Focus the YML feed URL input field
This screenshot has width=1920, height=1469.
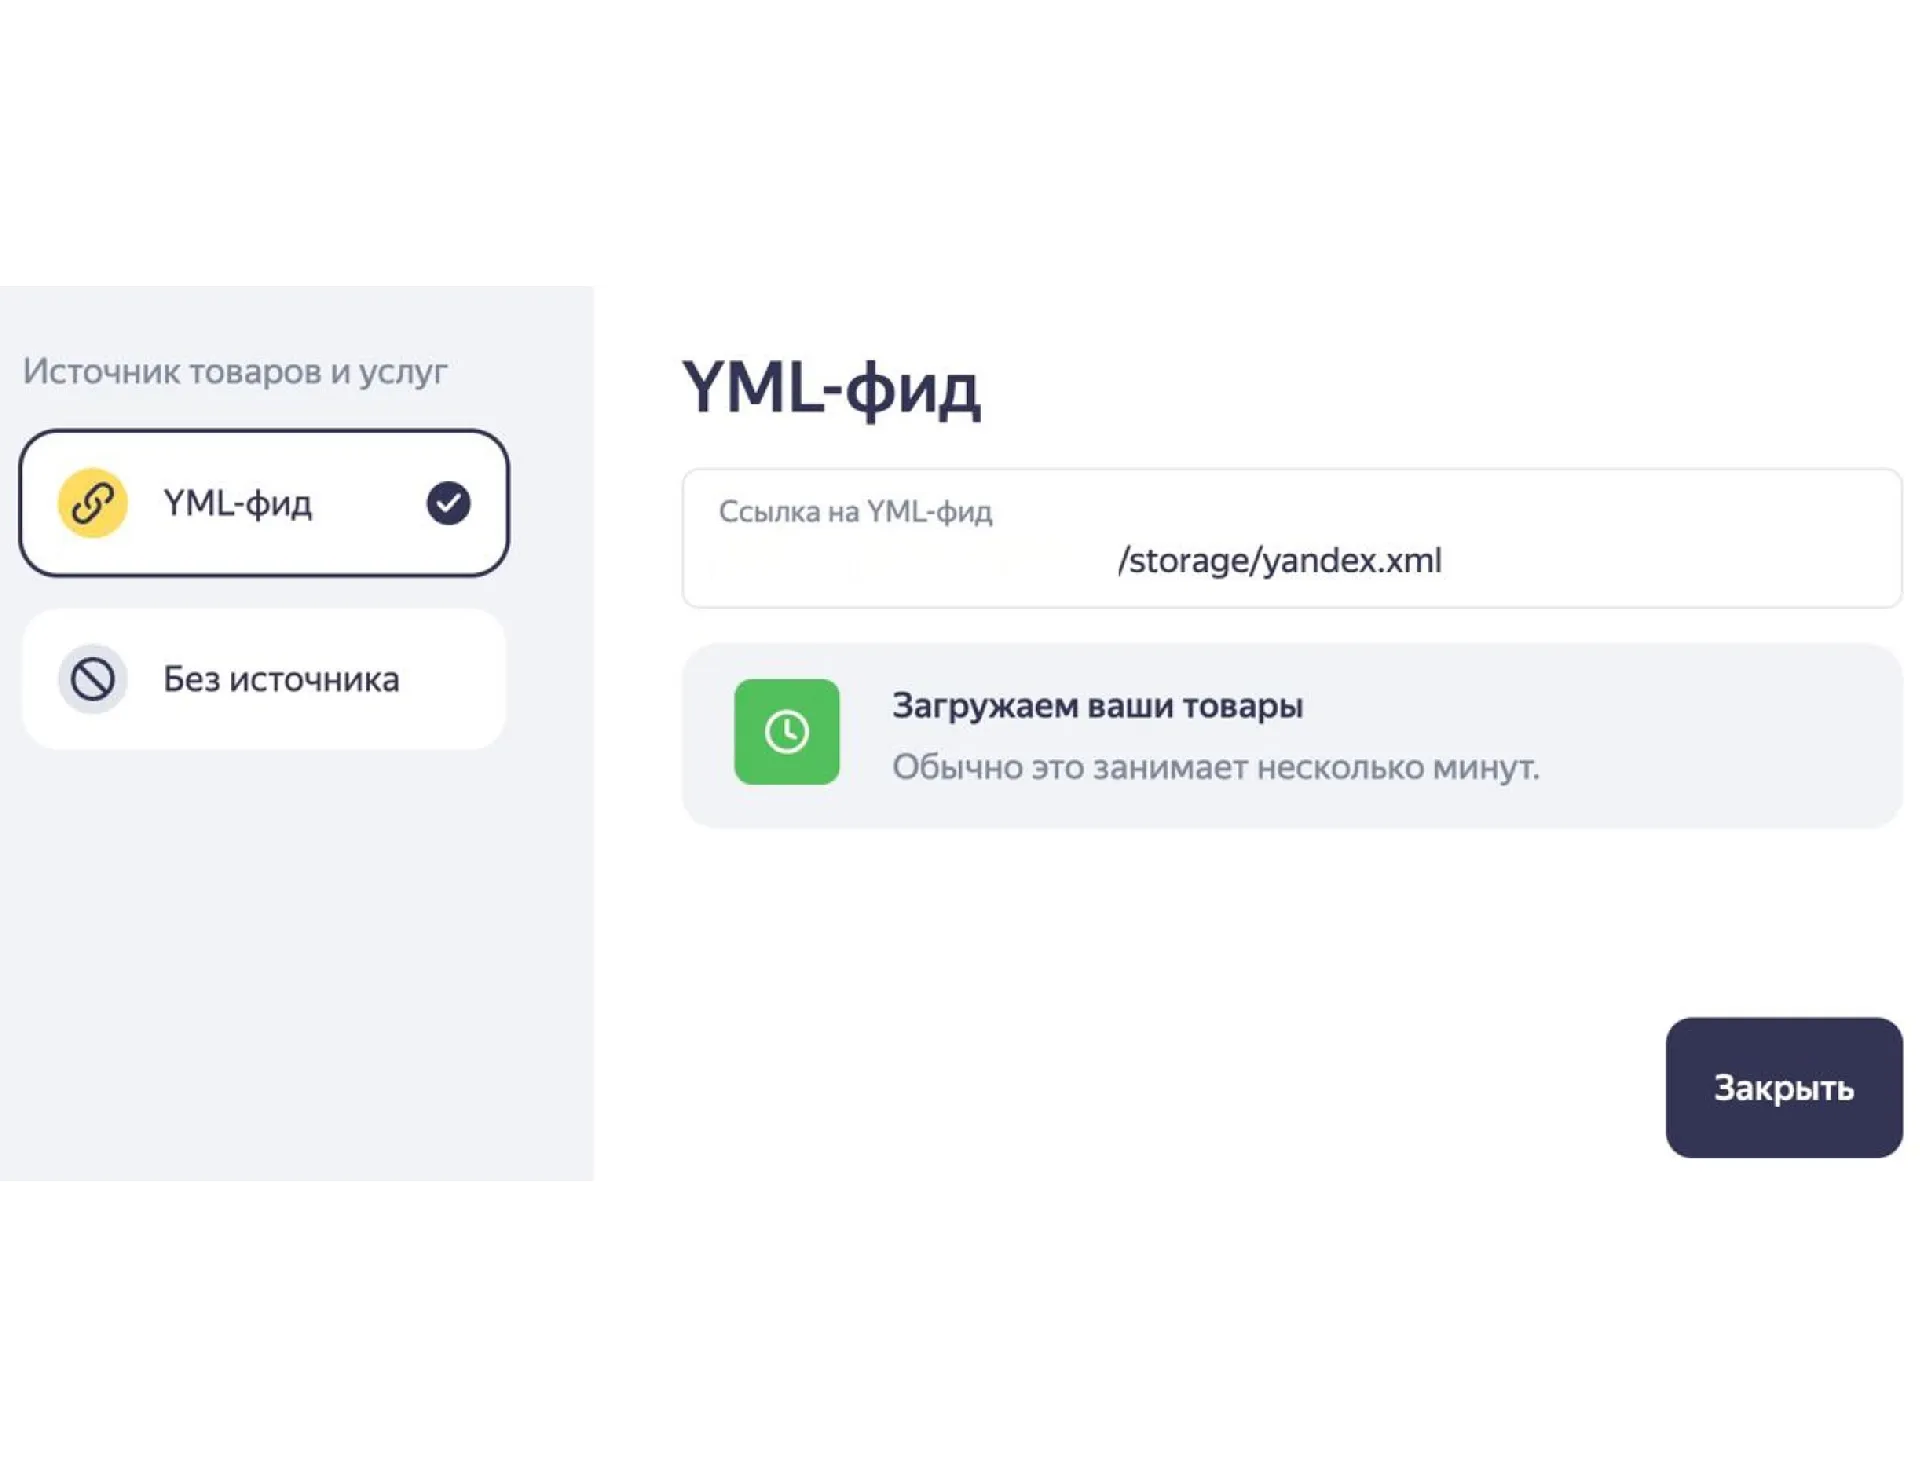point(1292,538)
